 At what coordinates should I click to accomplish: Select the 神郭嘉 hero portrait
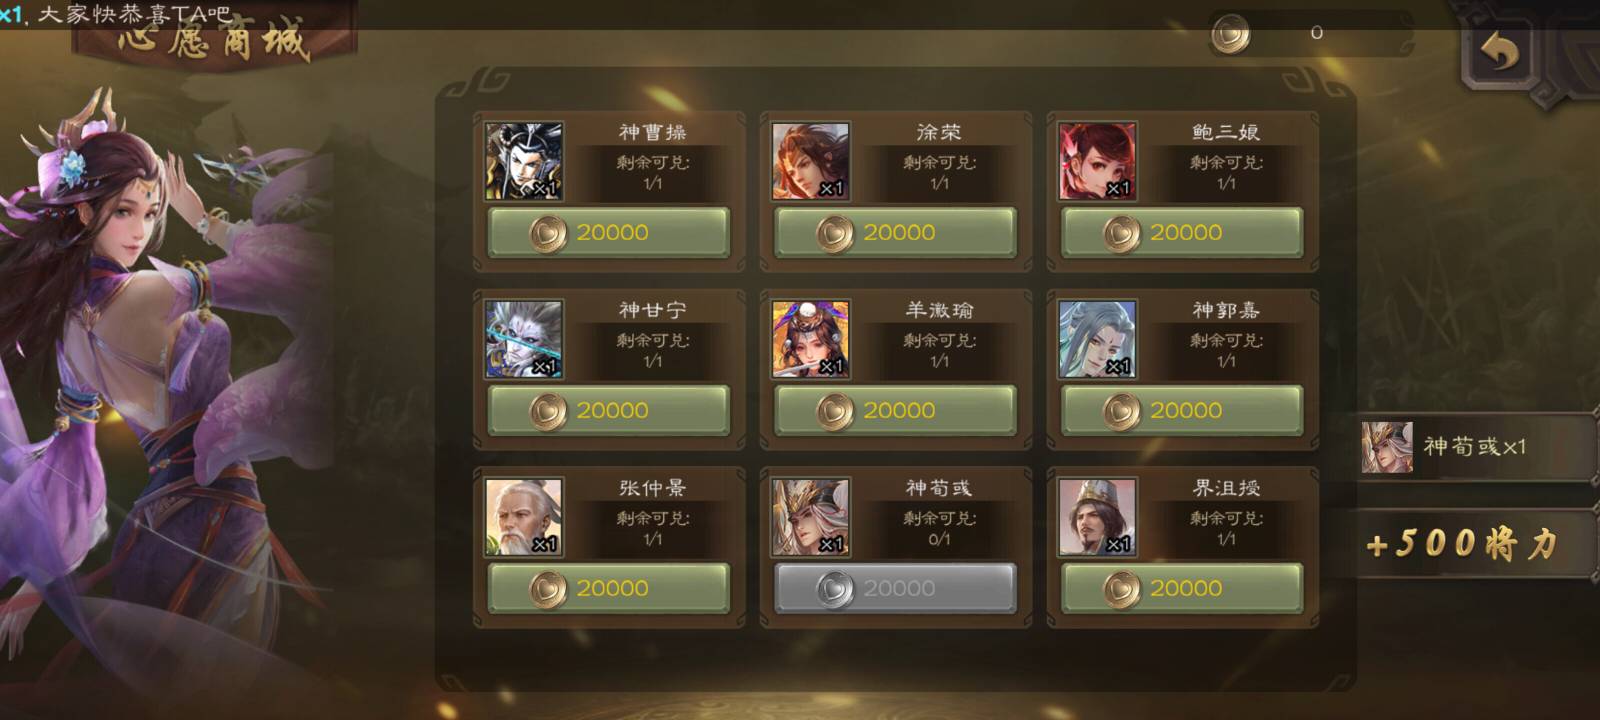click(x=1098, y=340)
